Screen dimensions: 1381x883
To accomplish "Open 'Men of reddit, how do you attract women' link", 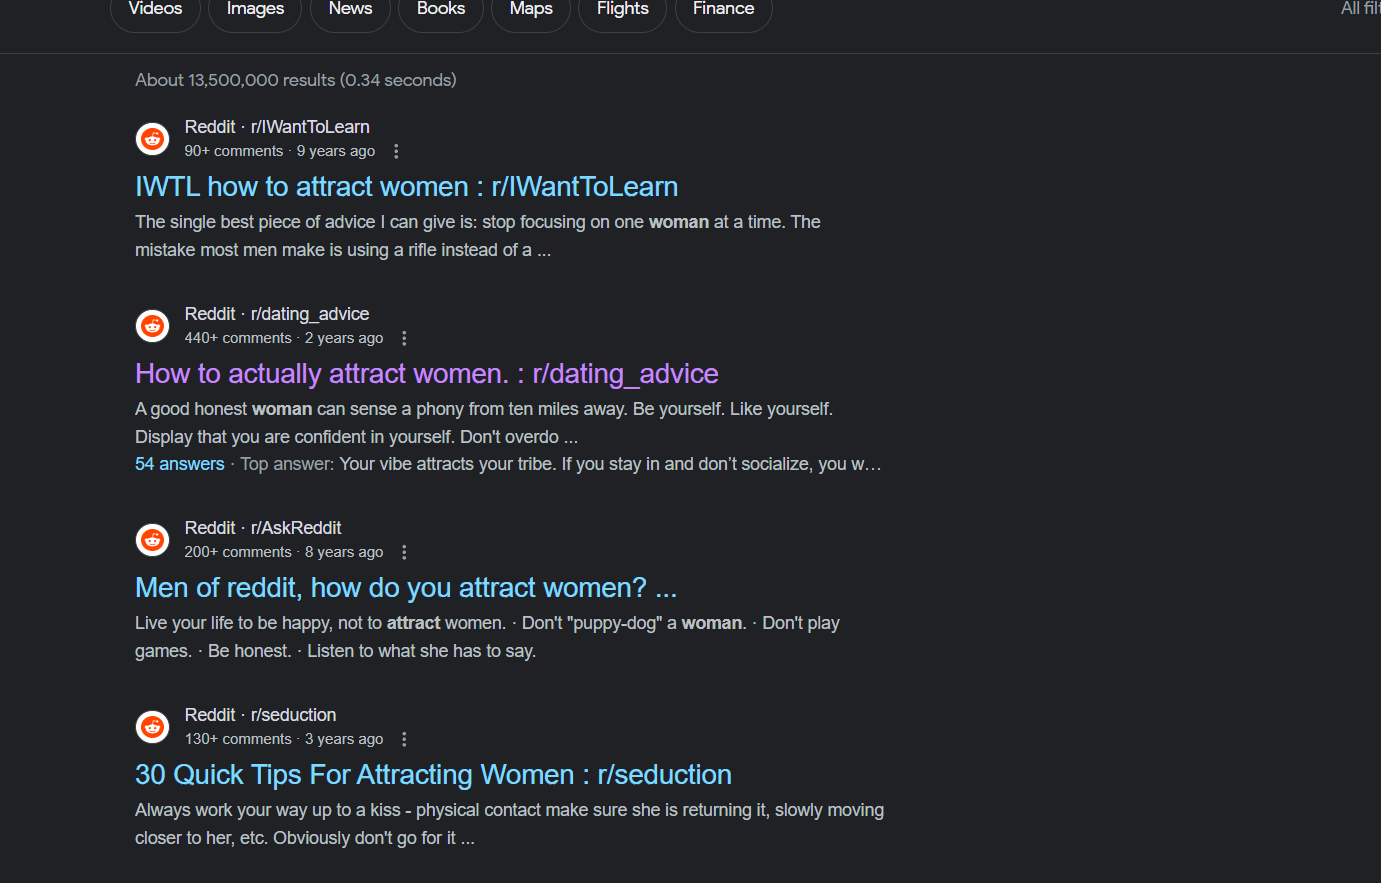I will tap(406, 588).
